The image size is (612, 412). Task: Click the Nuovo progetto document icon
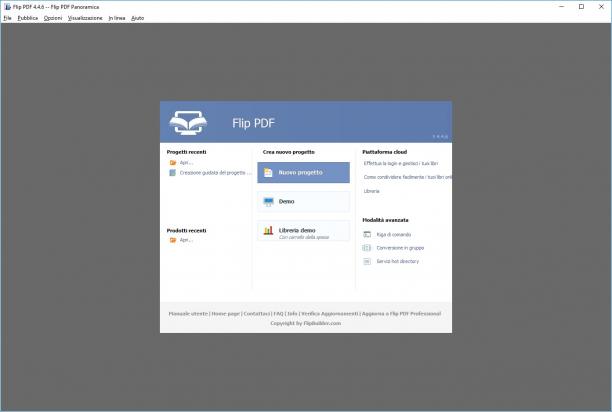(x=268, y=172)
